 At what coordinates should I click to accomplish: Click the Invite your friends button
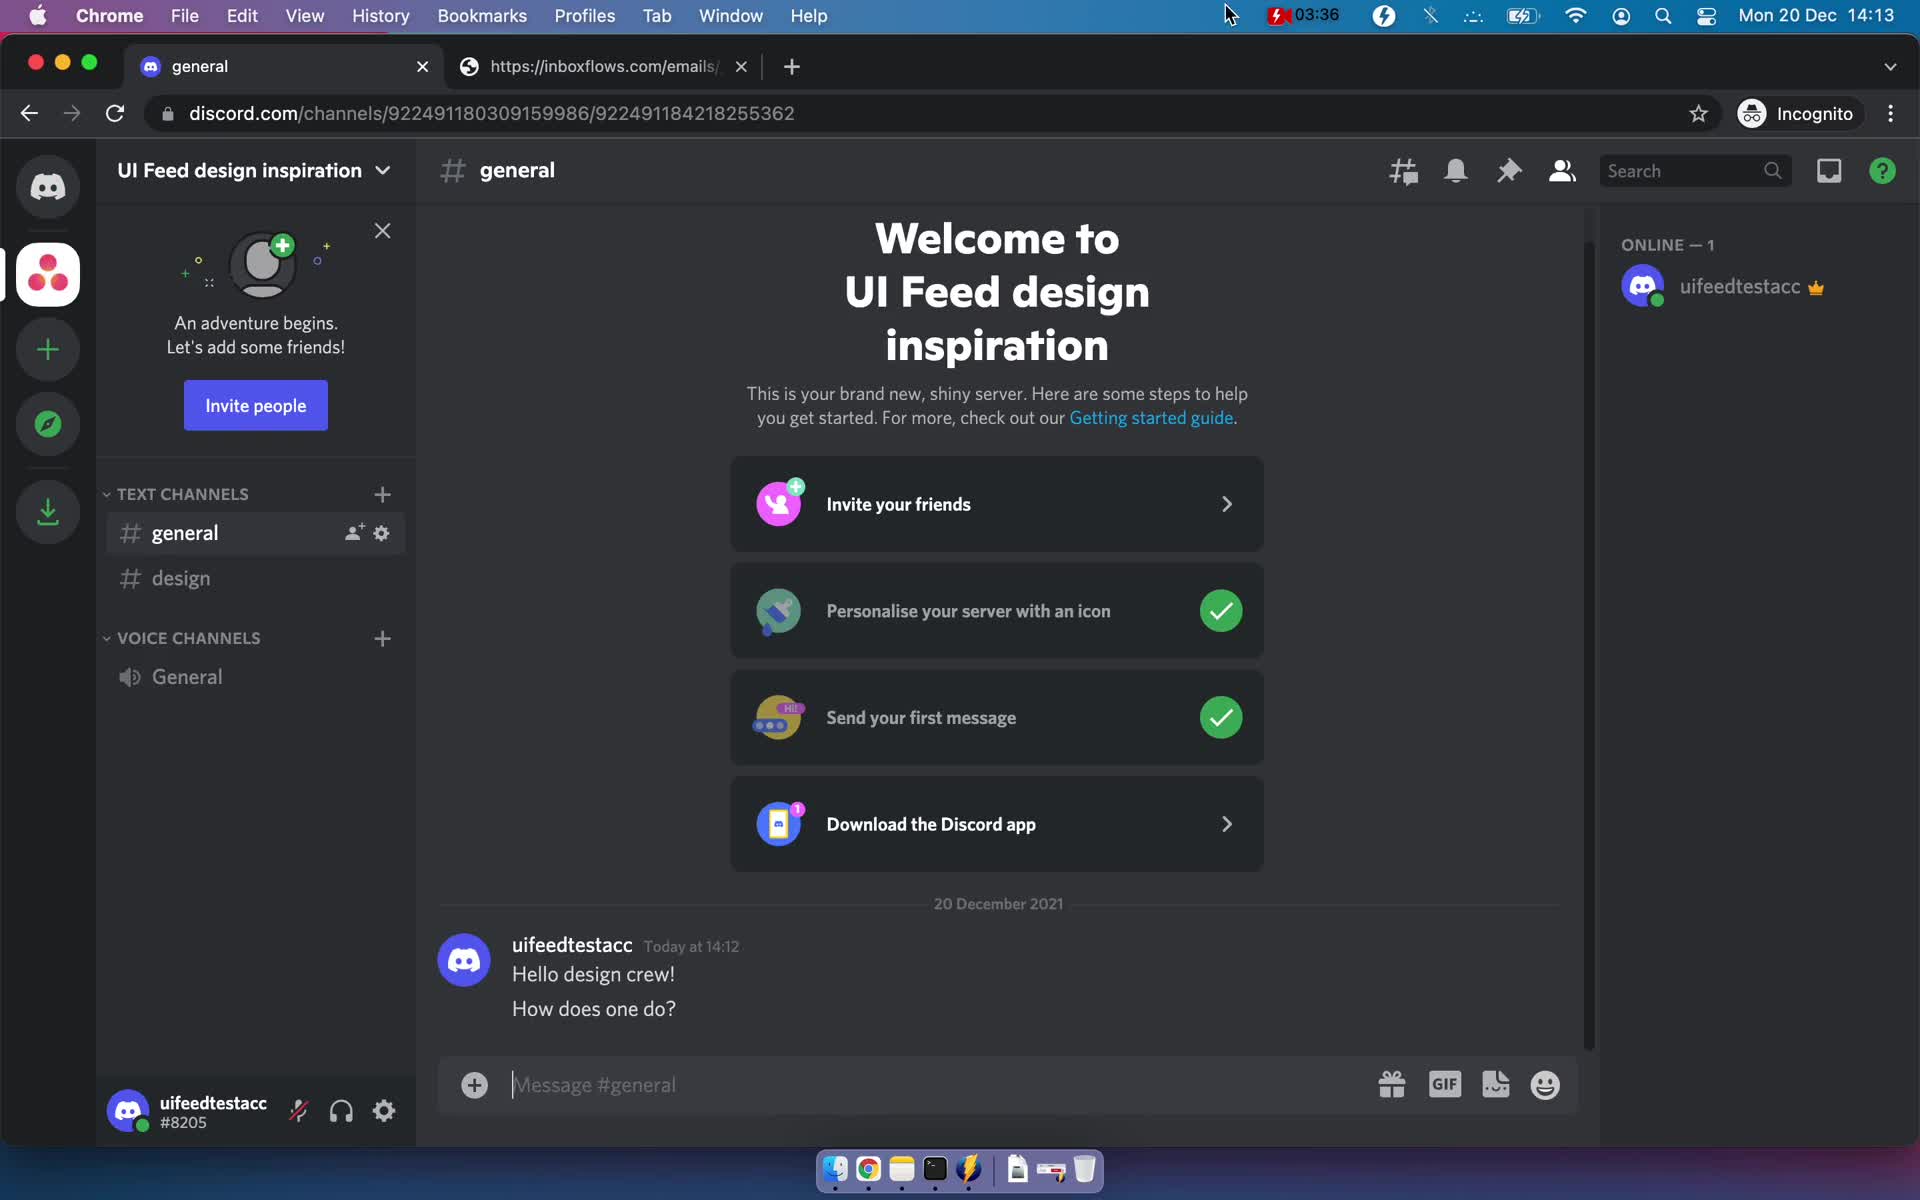pos(997,503)
